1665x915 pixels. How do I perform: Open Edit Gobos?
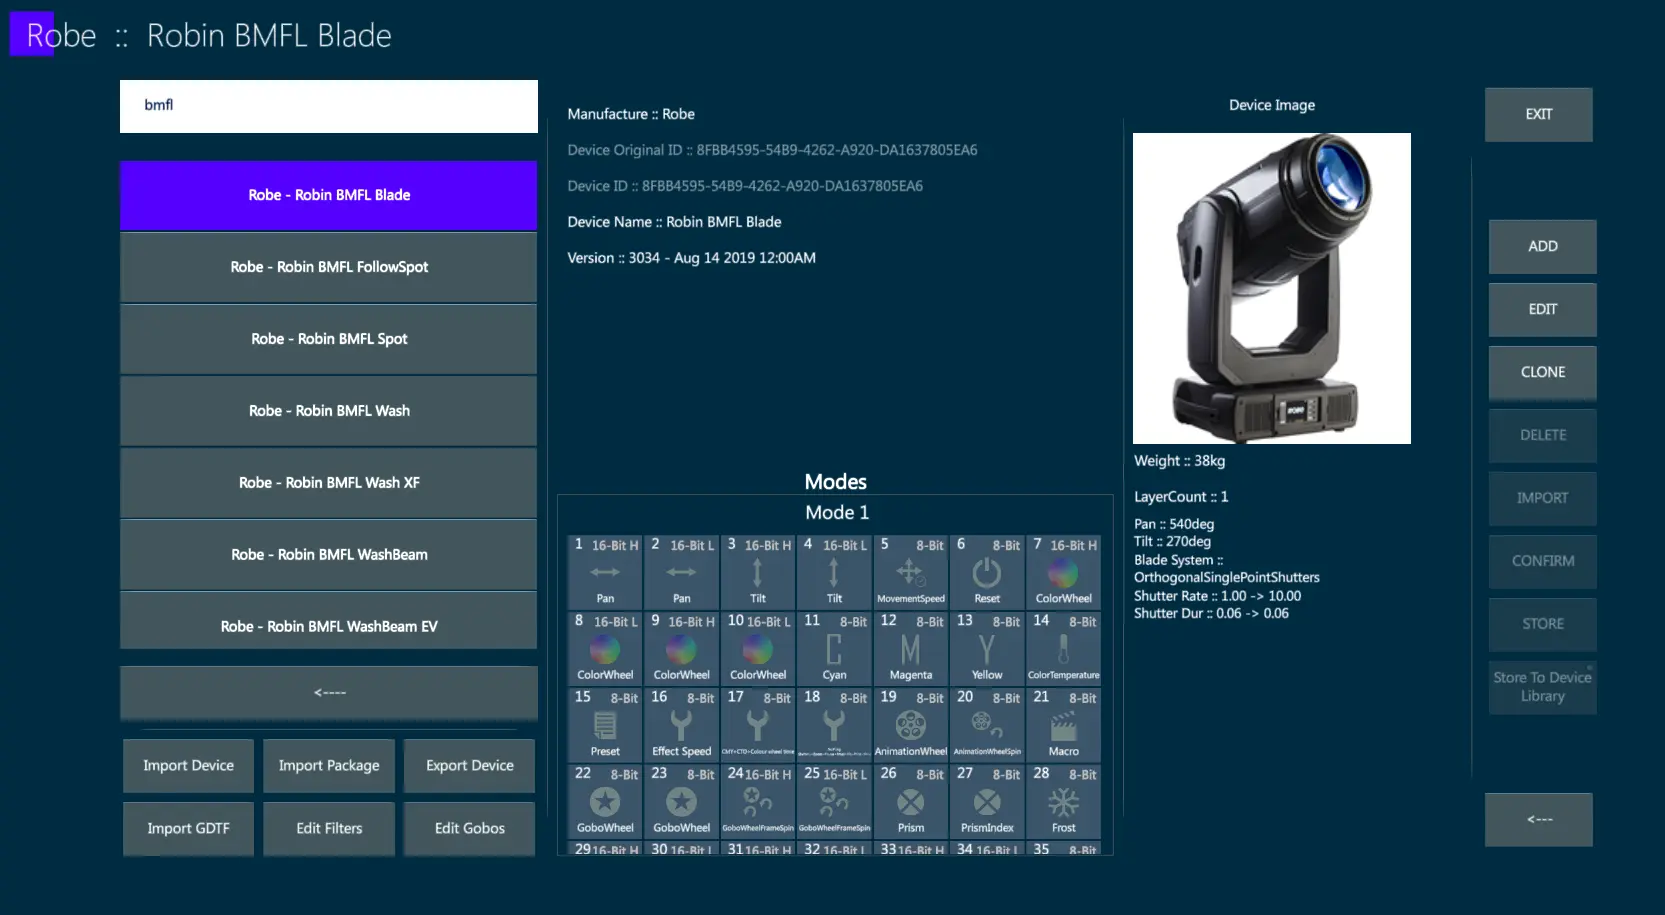pos(469,829)
